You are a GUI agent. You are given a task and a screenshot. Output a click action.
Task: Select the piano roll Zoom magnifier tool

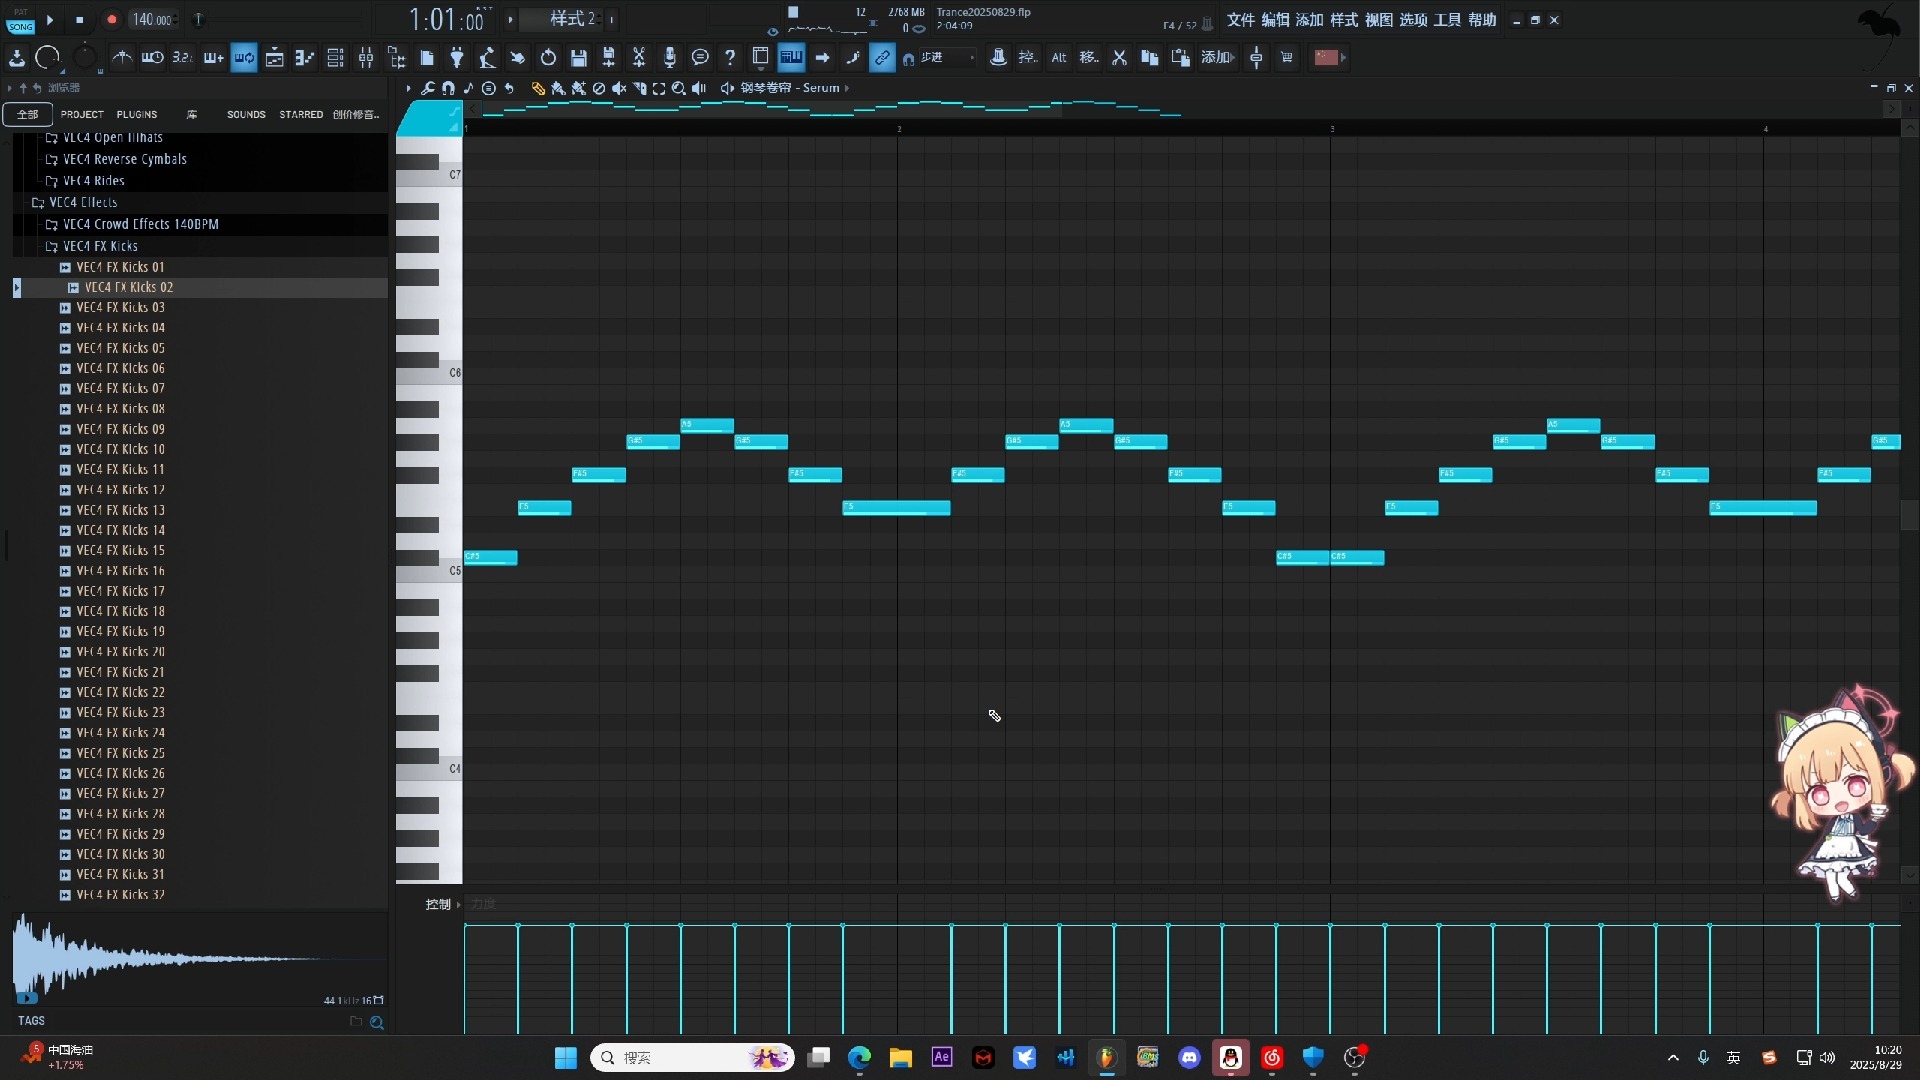click(x=679, y=88)
